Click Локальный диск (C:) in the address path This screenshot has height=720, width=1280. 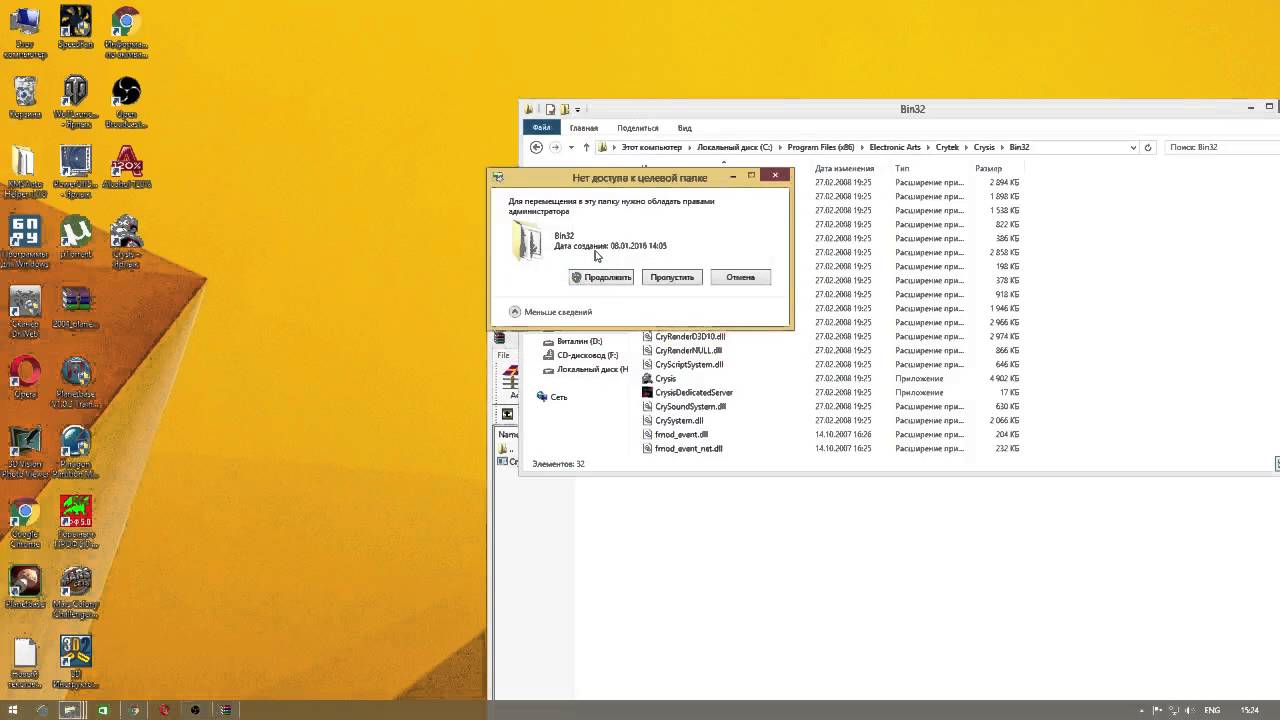point(734,147)
